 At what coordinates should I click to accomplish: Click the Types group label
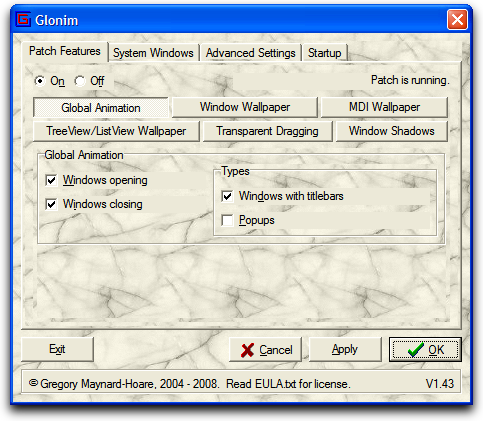235,171
